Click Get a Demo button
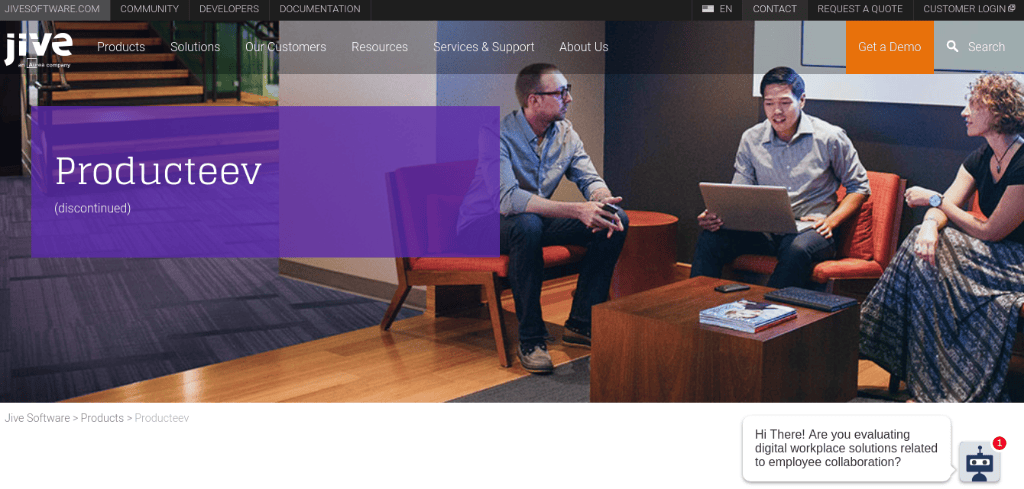Screen dimensions: 1024x489 tap(889, 47)
